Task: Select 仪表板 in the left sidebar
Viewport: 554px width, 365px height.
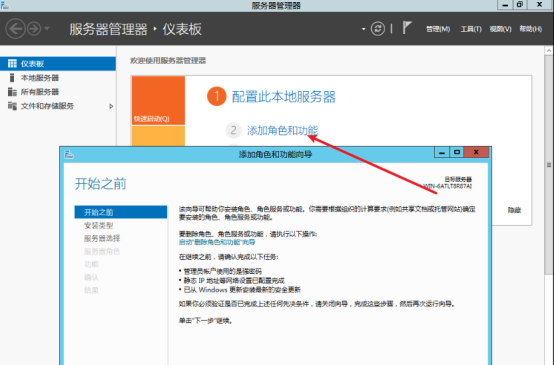Action: click(x=58, y=64)
